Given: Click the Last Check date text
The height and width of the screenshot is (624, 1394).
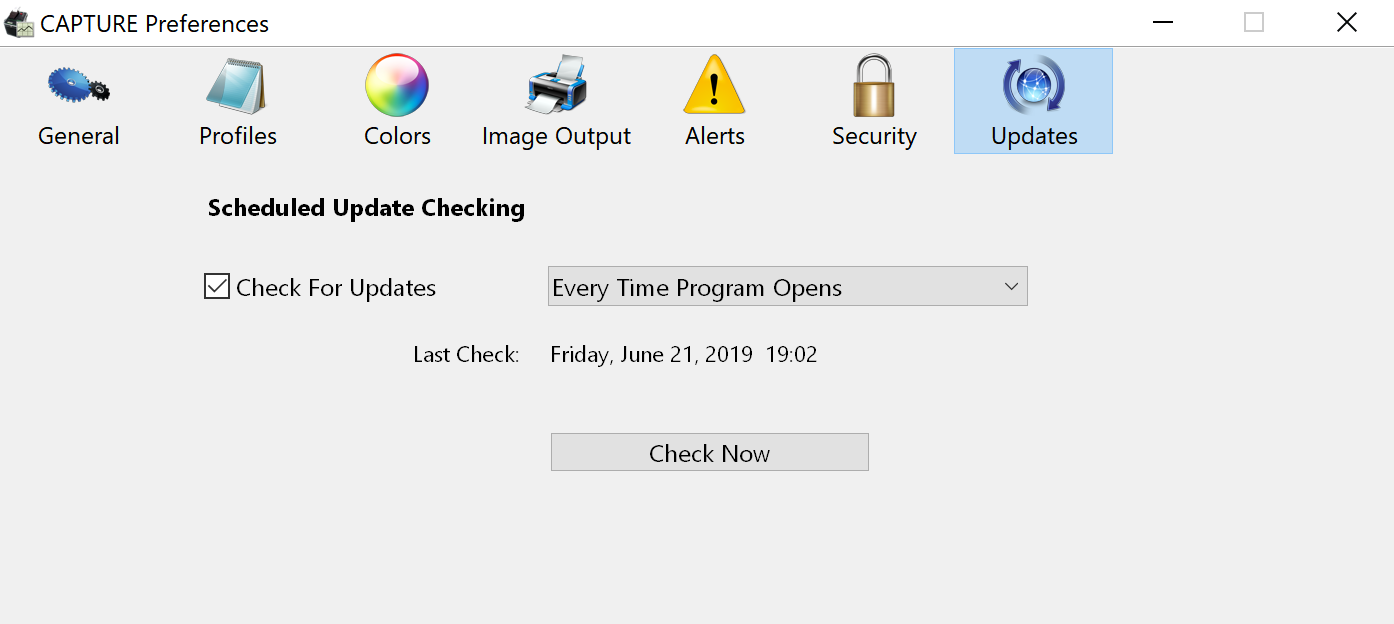Looking at the screenshot, I should [x=683, y=354].
